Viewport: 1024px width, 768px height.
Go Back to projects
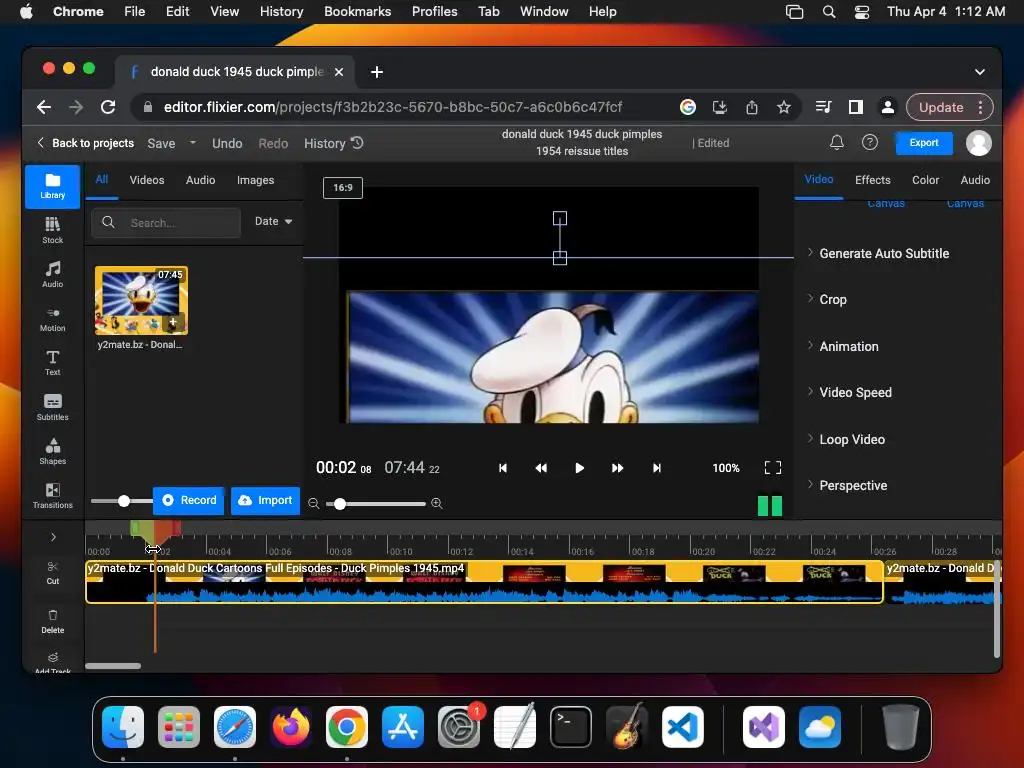[85, 142]
